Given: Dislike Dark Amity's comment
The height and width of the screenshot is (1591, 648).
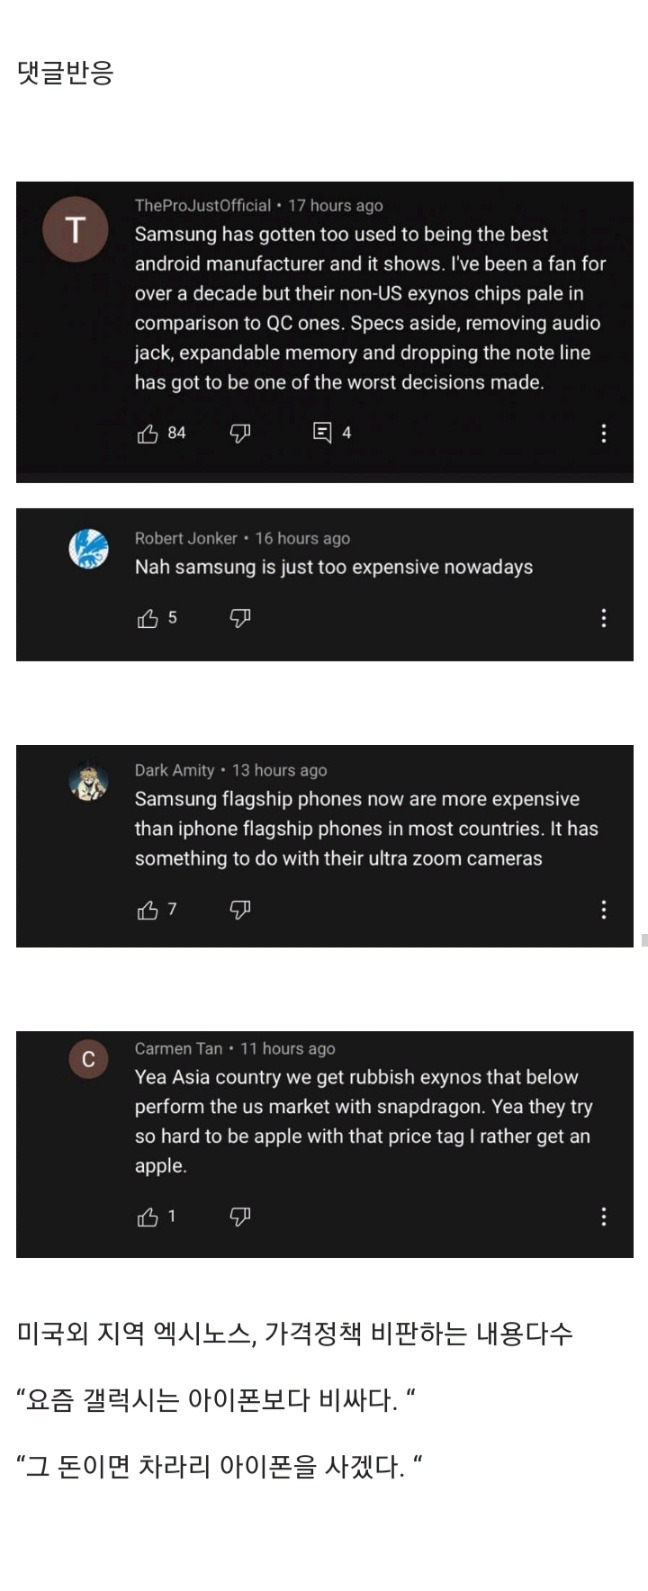Looking at the screenshot, I should 240,910.
